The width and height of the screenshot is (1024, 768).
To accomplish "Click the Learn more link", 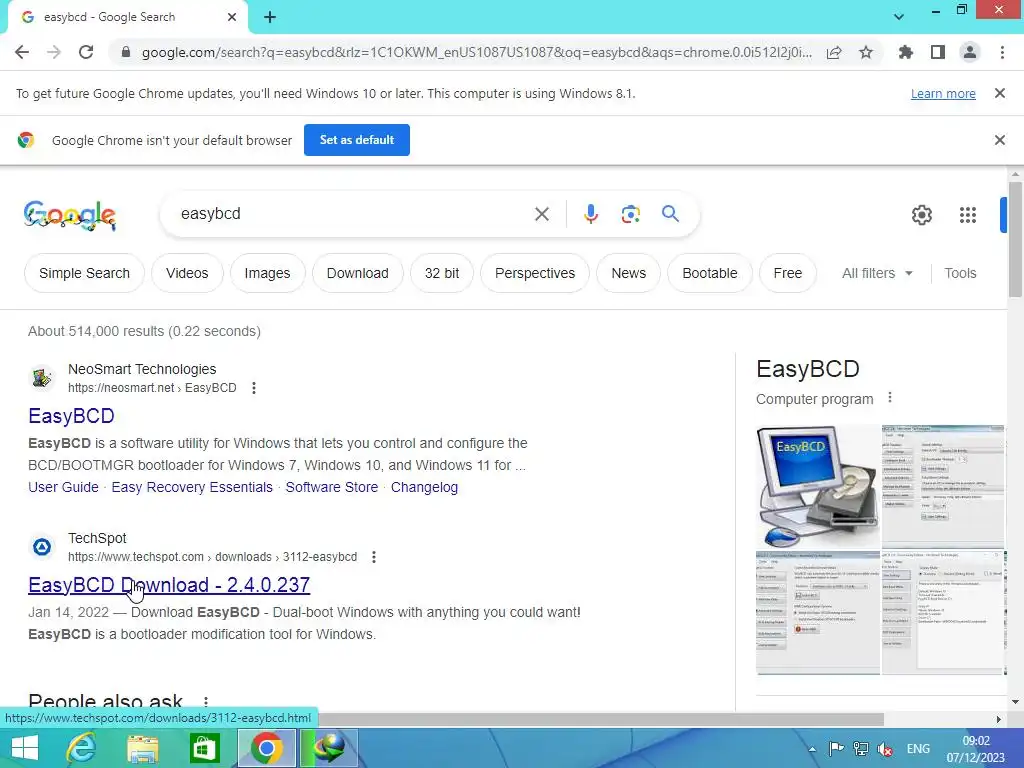I will tap(943, 93).
